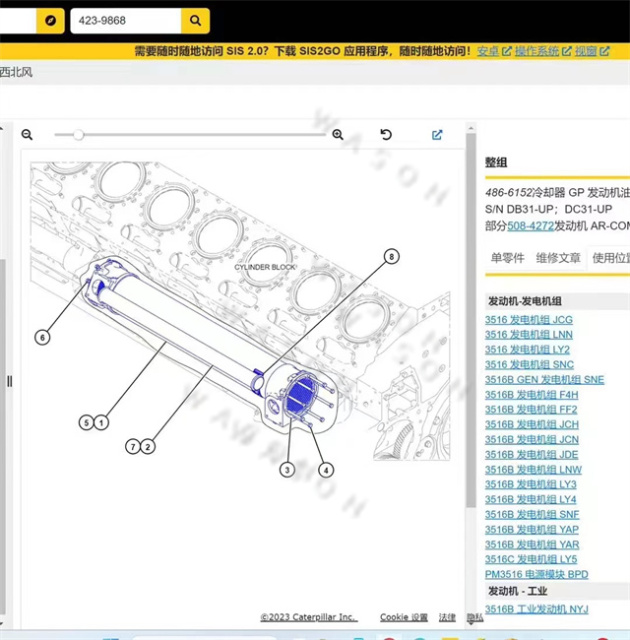Zoom out the diagram with minus magnifier
This screenshot has height=640, width=630.
click(27, 135)
